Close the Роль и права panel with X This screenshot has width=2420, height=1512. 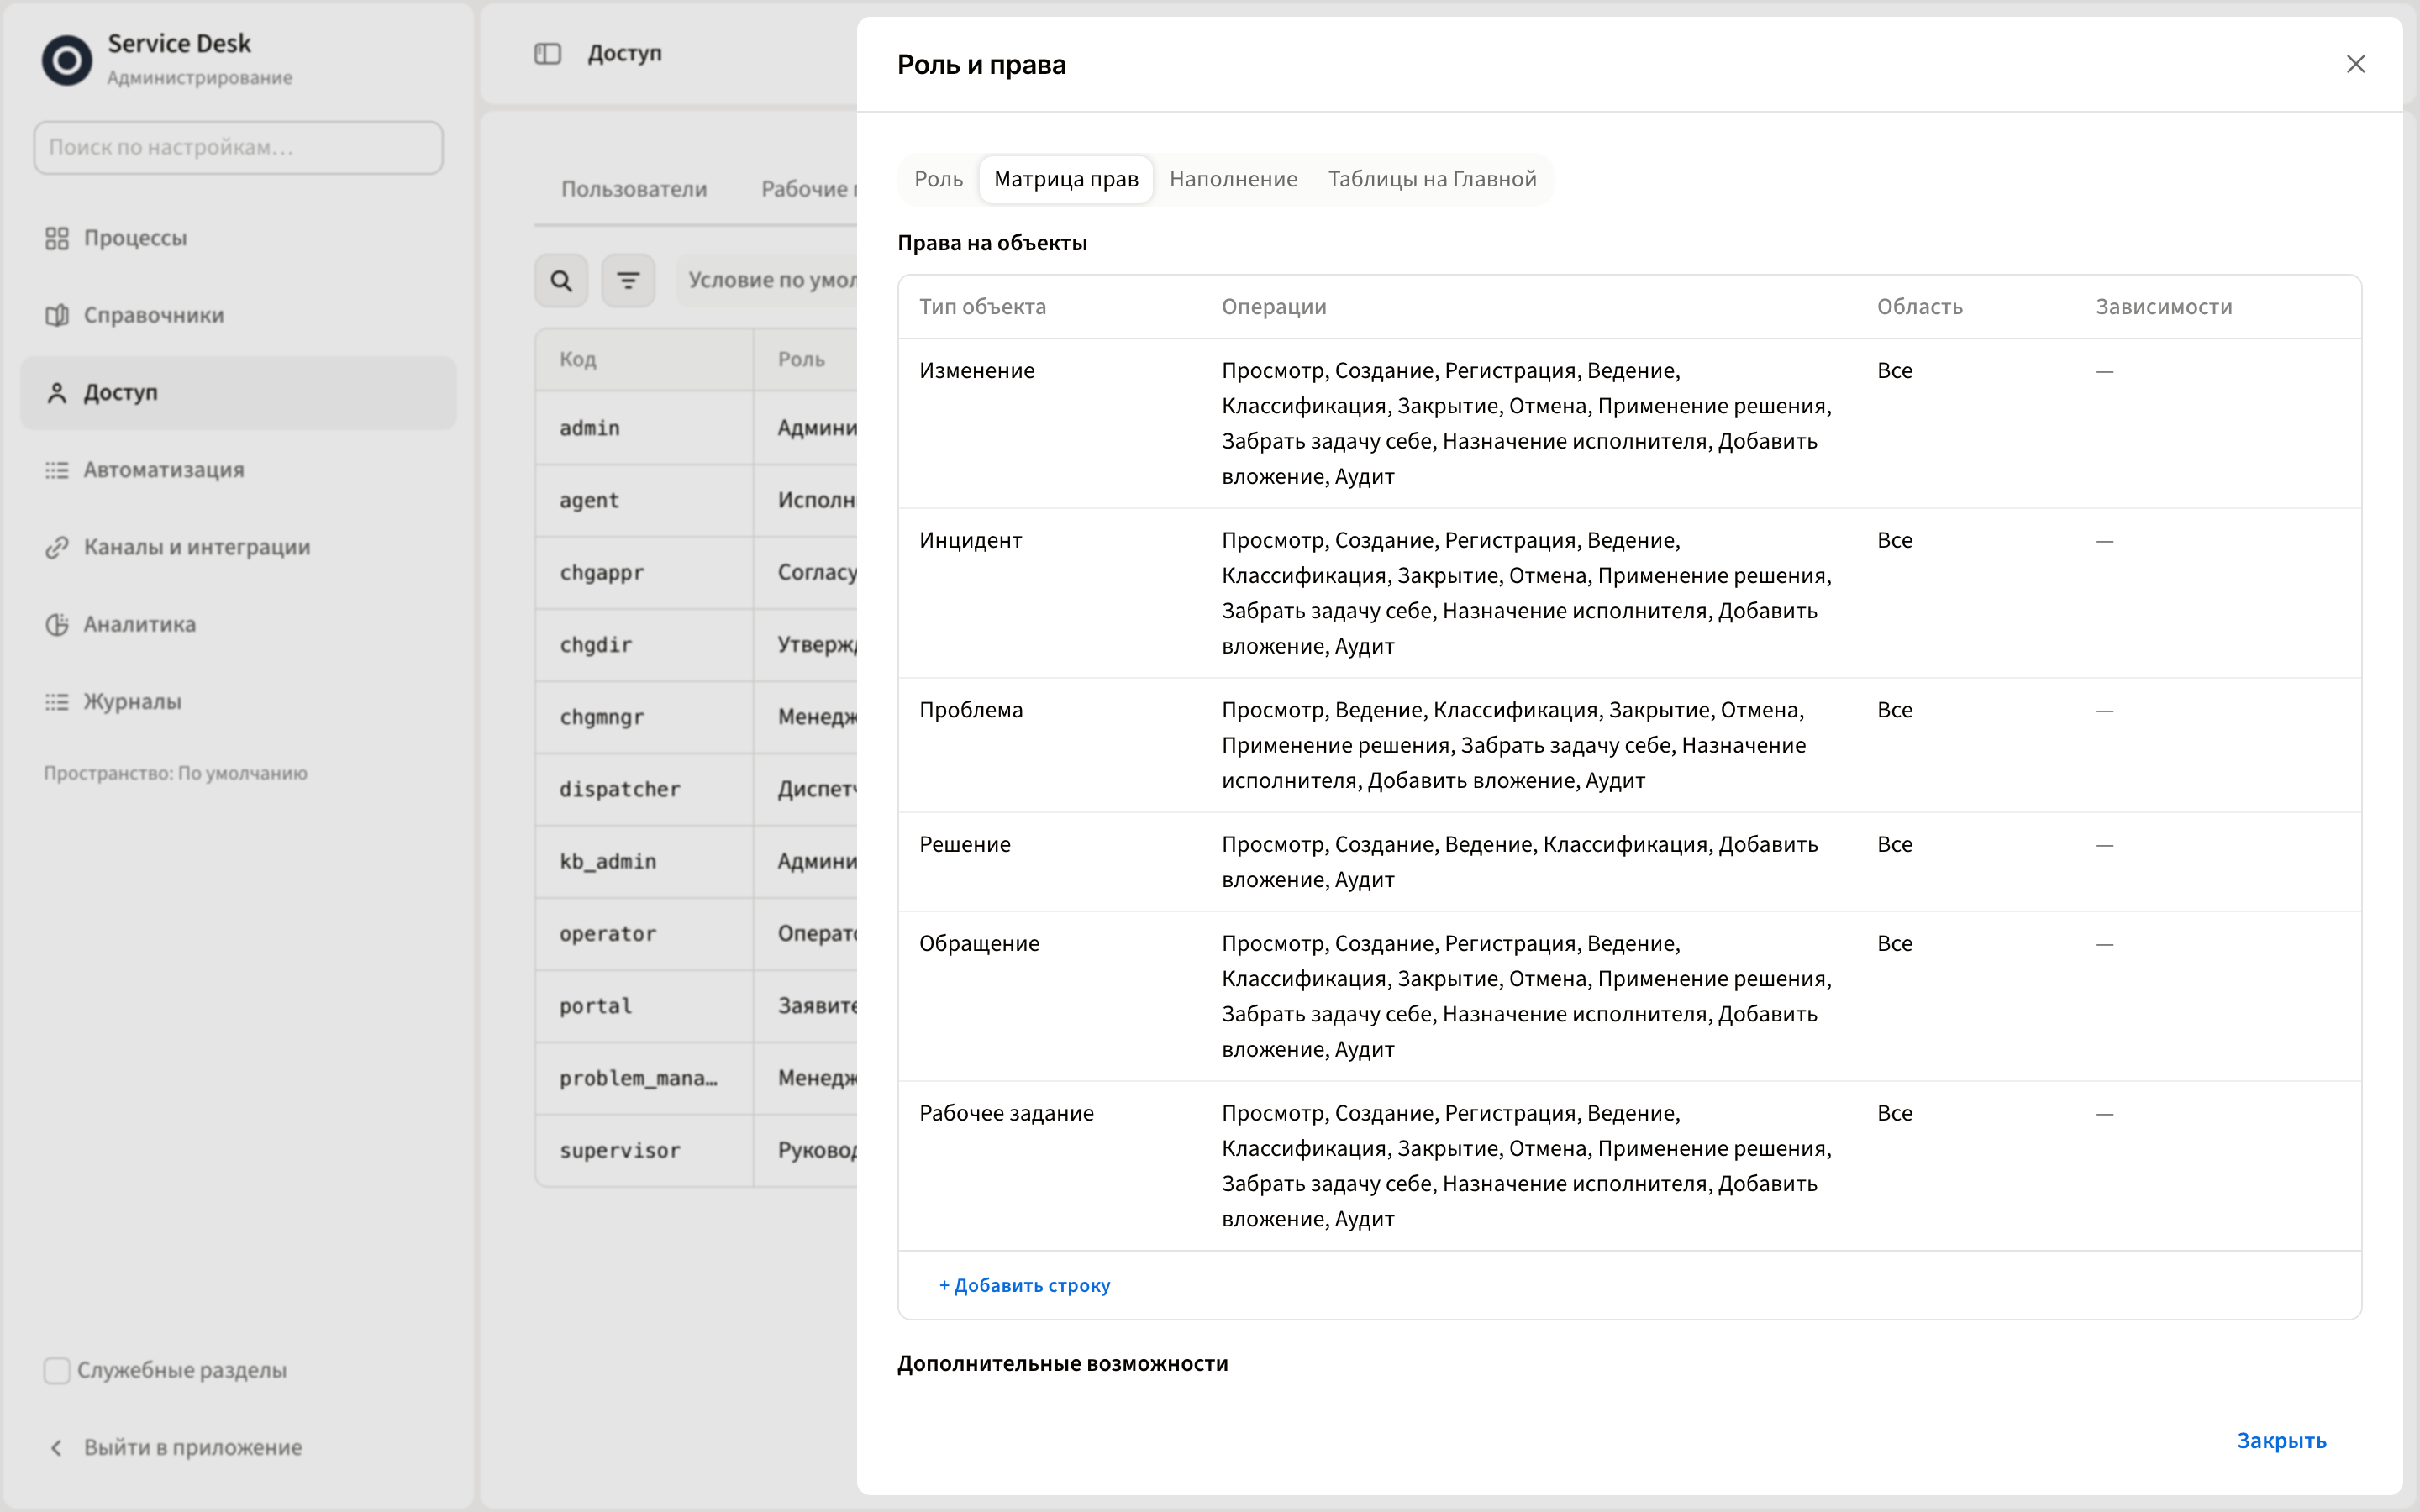pos(2356,64)
